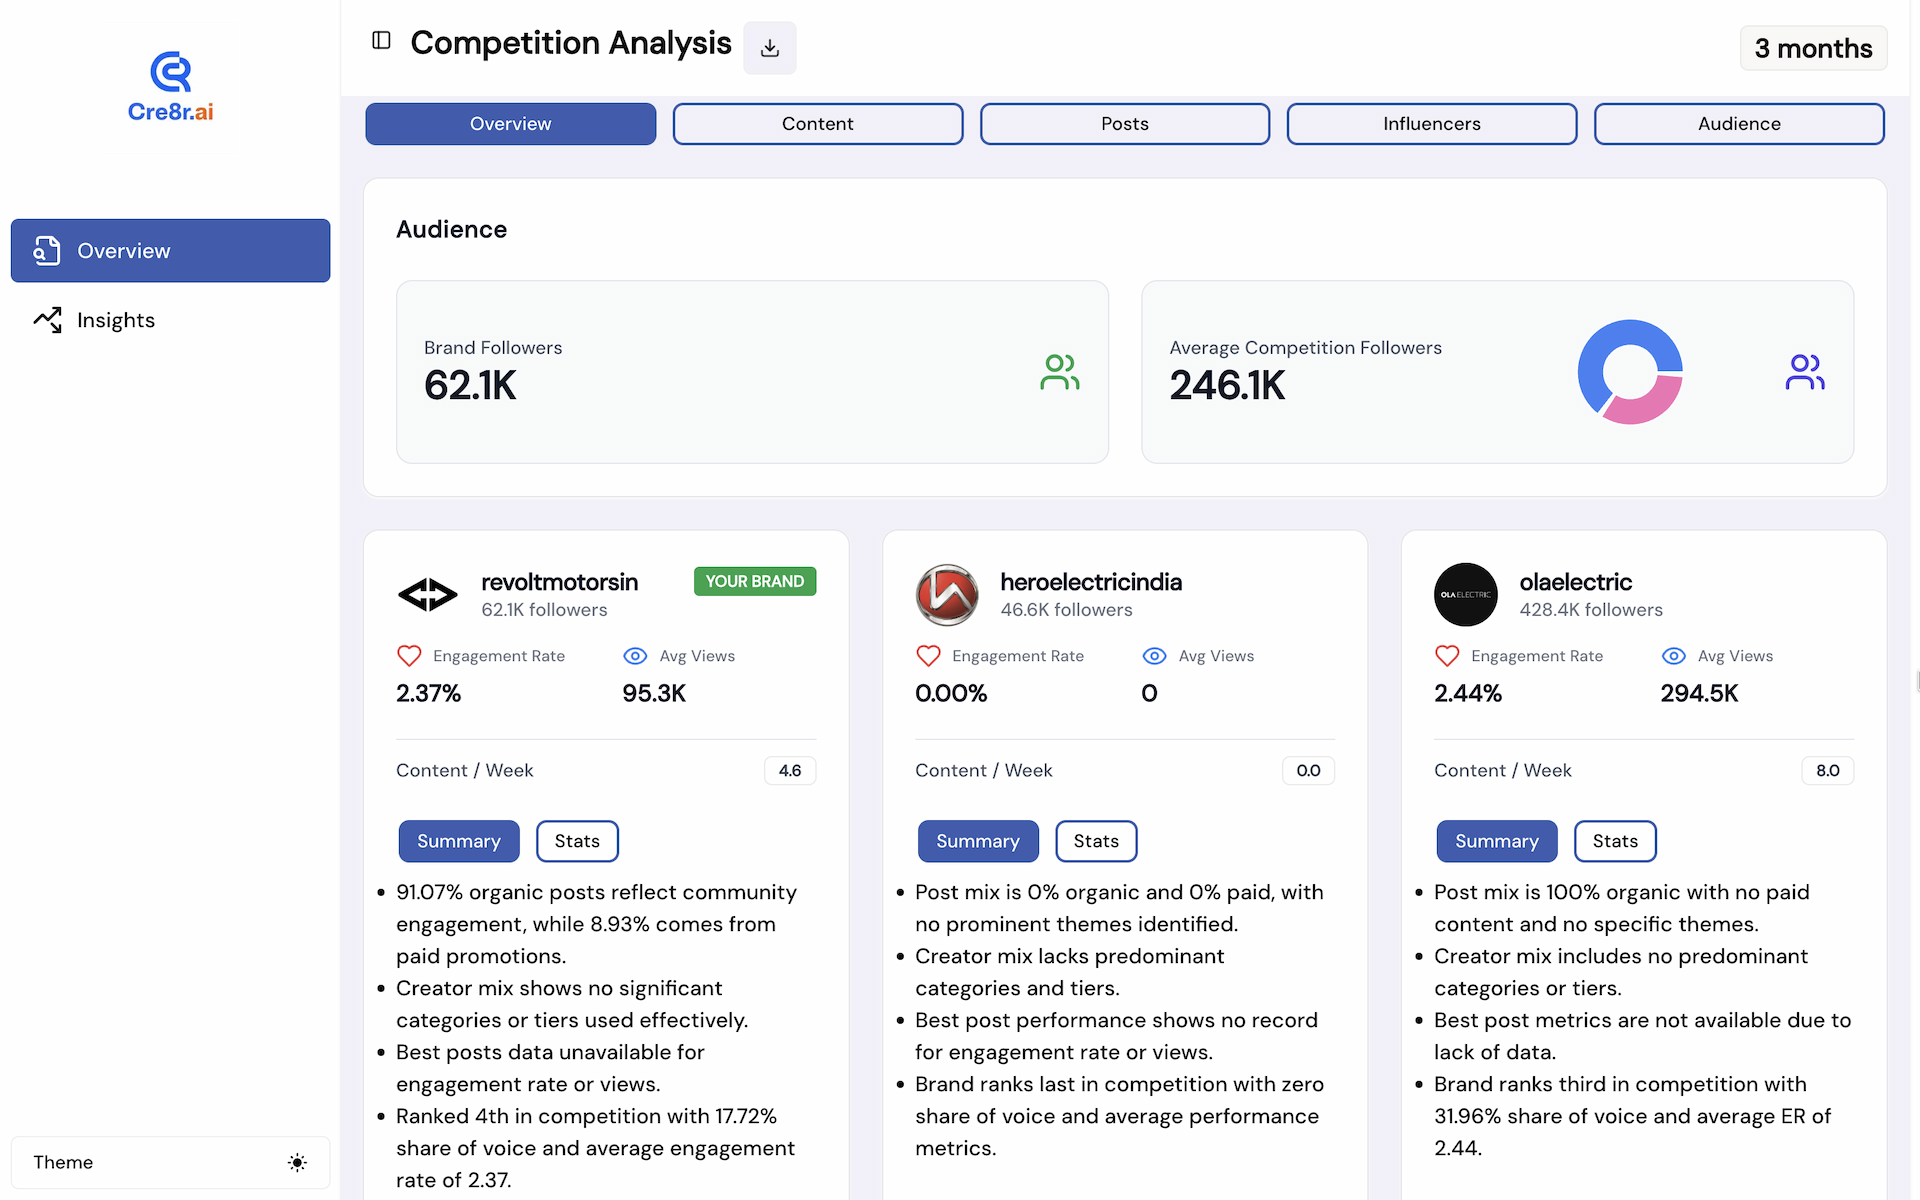The height and width of the screenshot is (1200, 1920).
Task: Switch to the Influencers tab
Action: tap(1432, 124)
